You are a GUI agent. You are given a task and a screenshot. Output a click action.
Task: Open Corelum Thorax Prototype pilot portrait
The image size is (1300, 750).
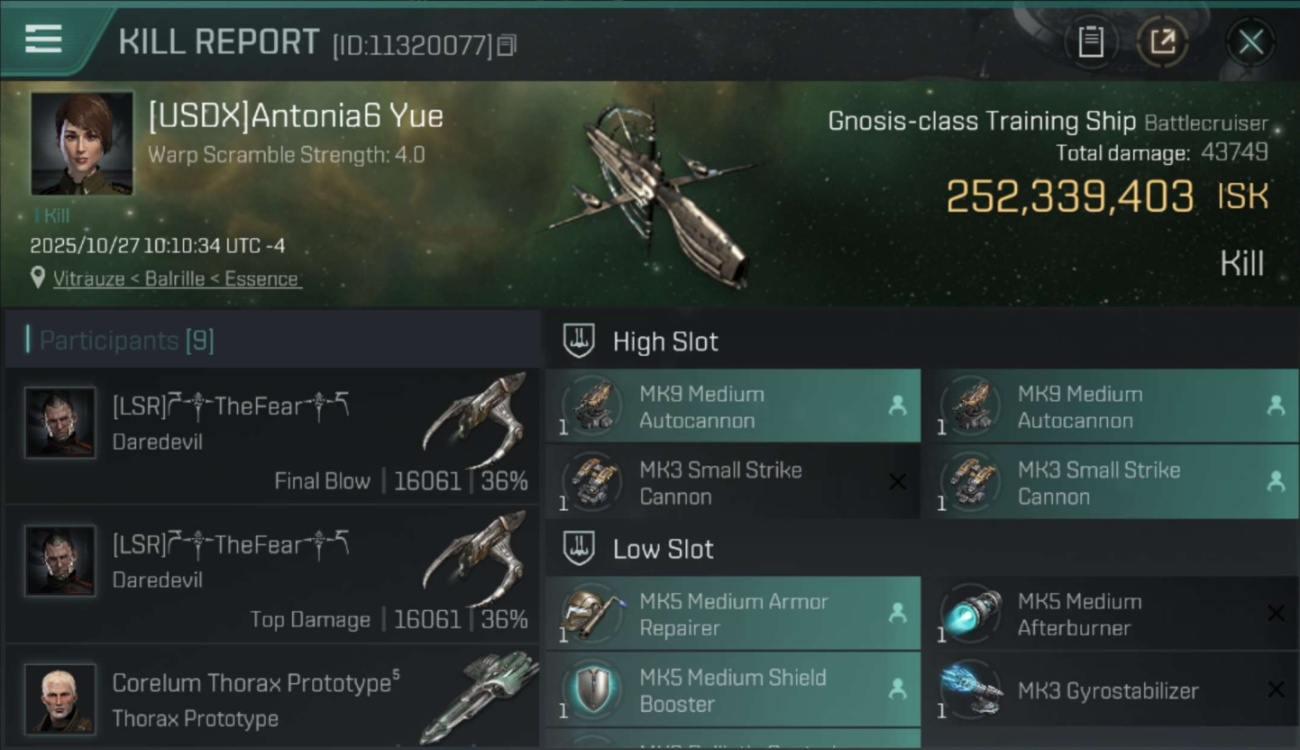[60, 698]
